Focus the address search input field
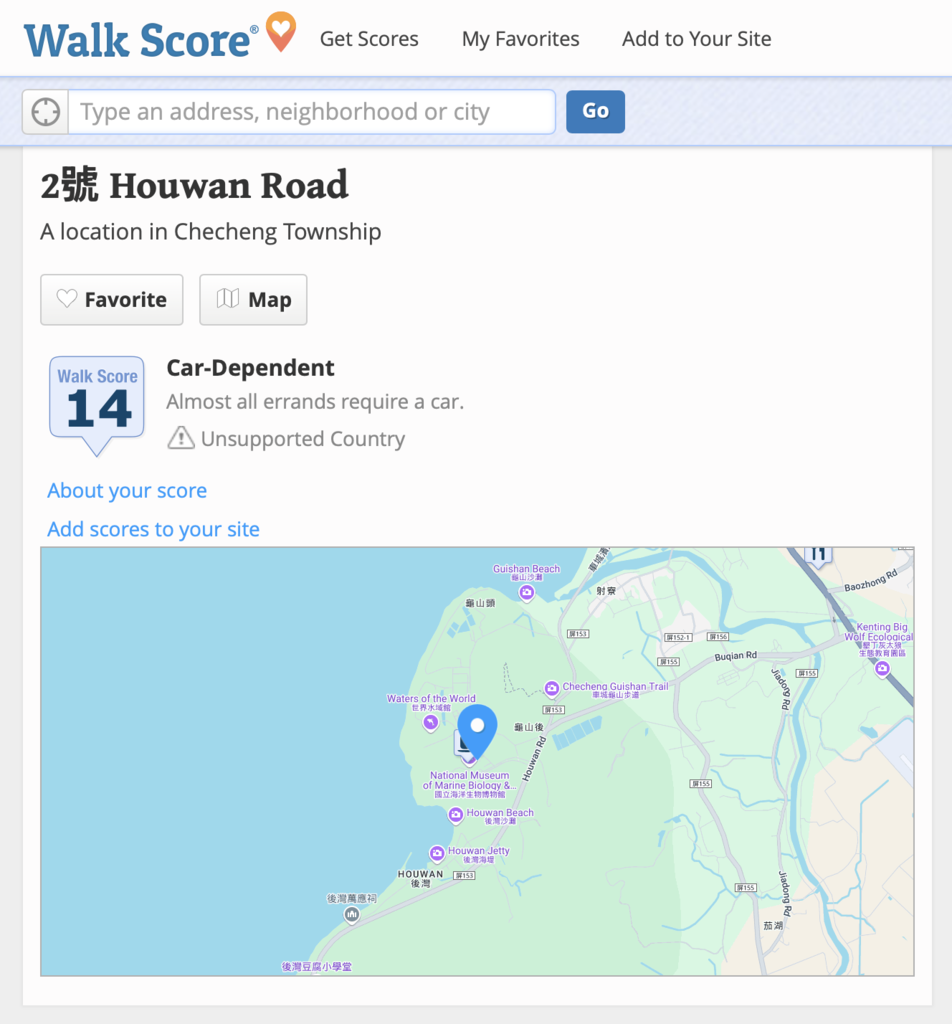Image resolution: width=952 pixels, height=1024 pixels. (x=311, y=112)
